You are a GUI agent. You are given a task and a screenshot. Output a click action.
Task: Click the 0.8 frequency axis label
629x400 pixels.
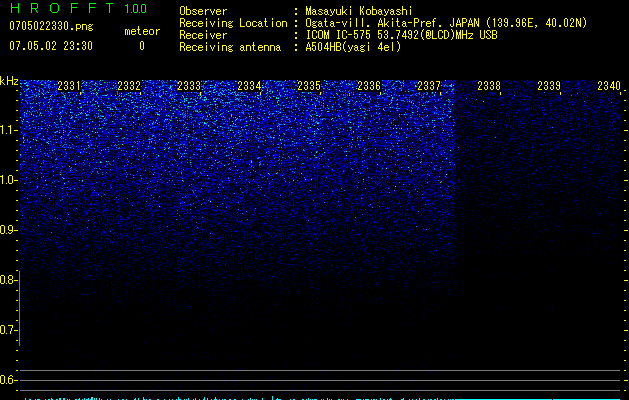[x=8, y=280]
